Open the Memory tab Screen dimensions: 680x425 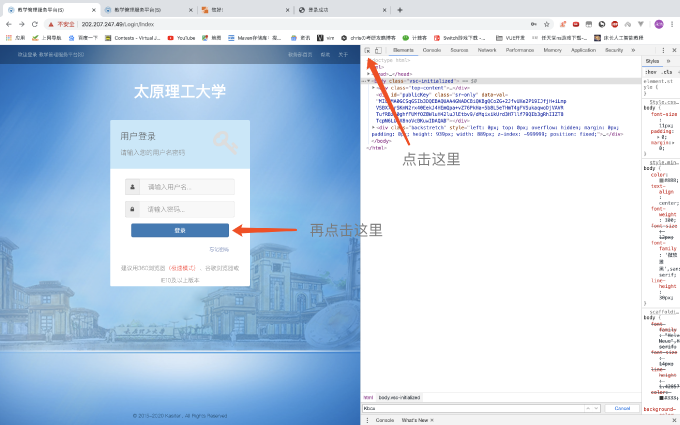click(552, 50)
